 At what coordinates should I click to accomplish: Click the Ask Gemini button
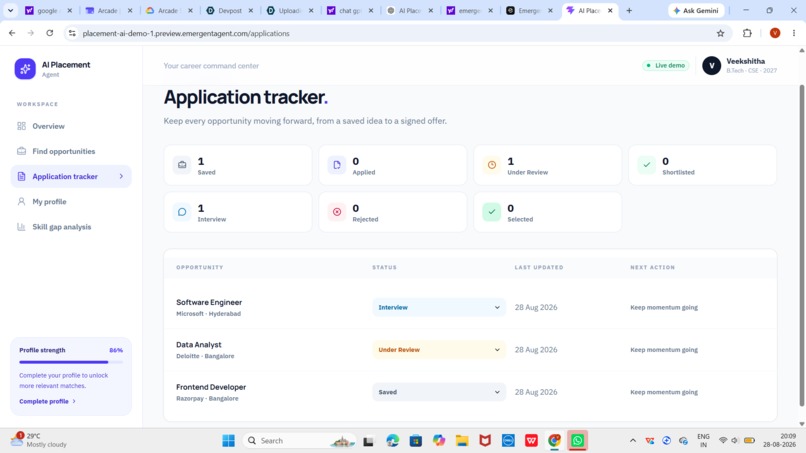coord(696,10)
